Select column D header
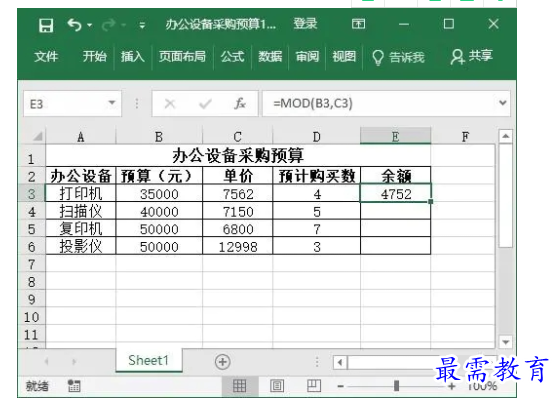This screenshot has height=401, width=557. 316,137
